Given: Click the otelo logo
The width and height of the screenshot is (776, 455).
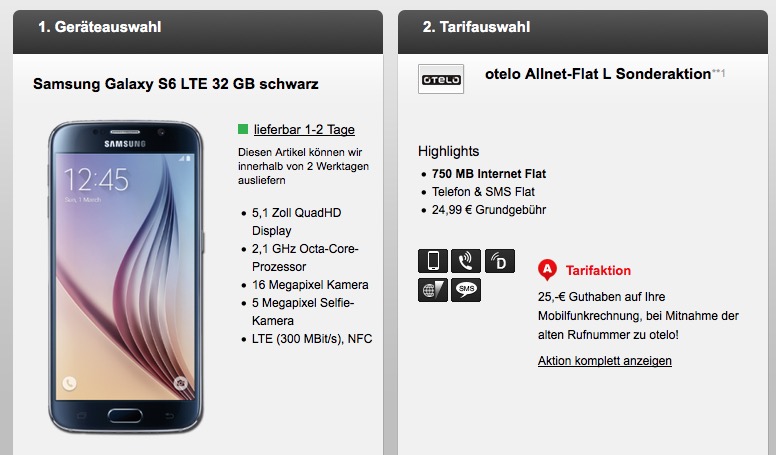Looking at the screenshot, I should coord(441,79).
